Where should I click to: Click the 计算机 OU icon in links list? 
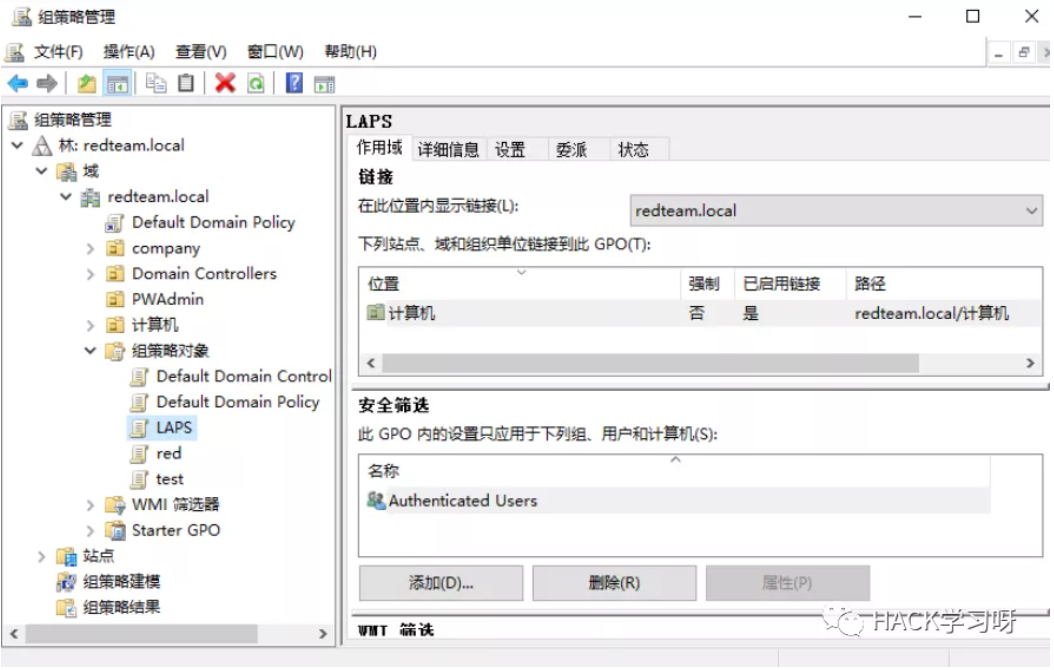click(x=376, y=312)
